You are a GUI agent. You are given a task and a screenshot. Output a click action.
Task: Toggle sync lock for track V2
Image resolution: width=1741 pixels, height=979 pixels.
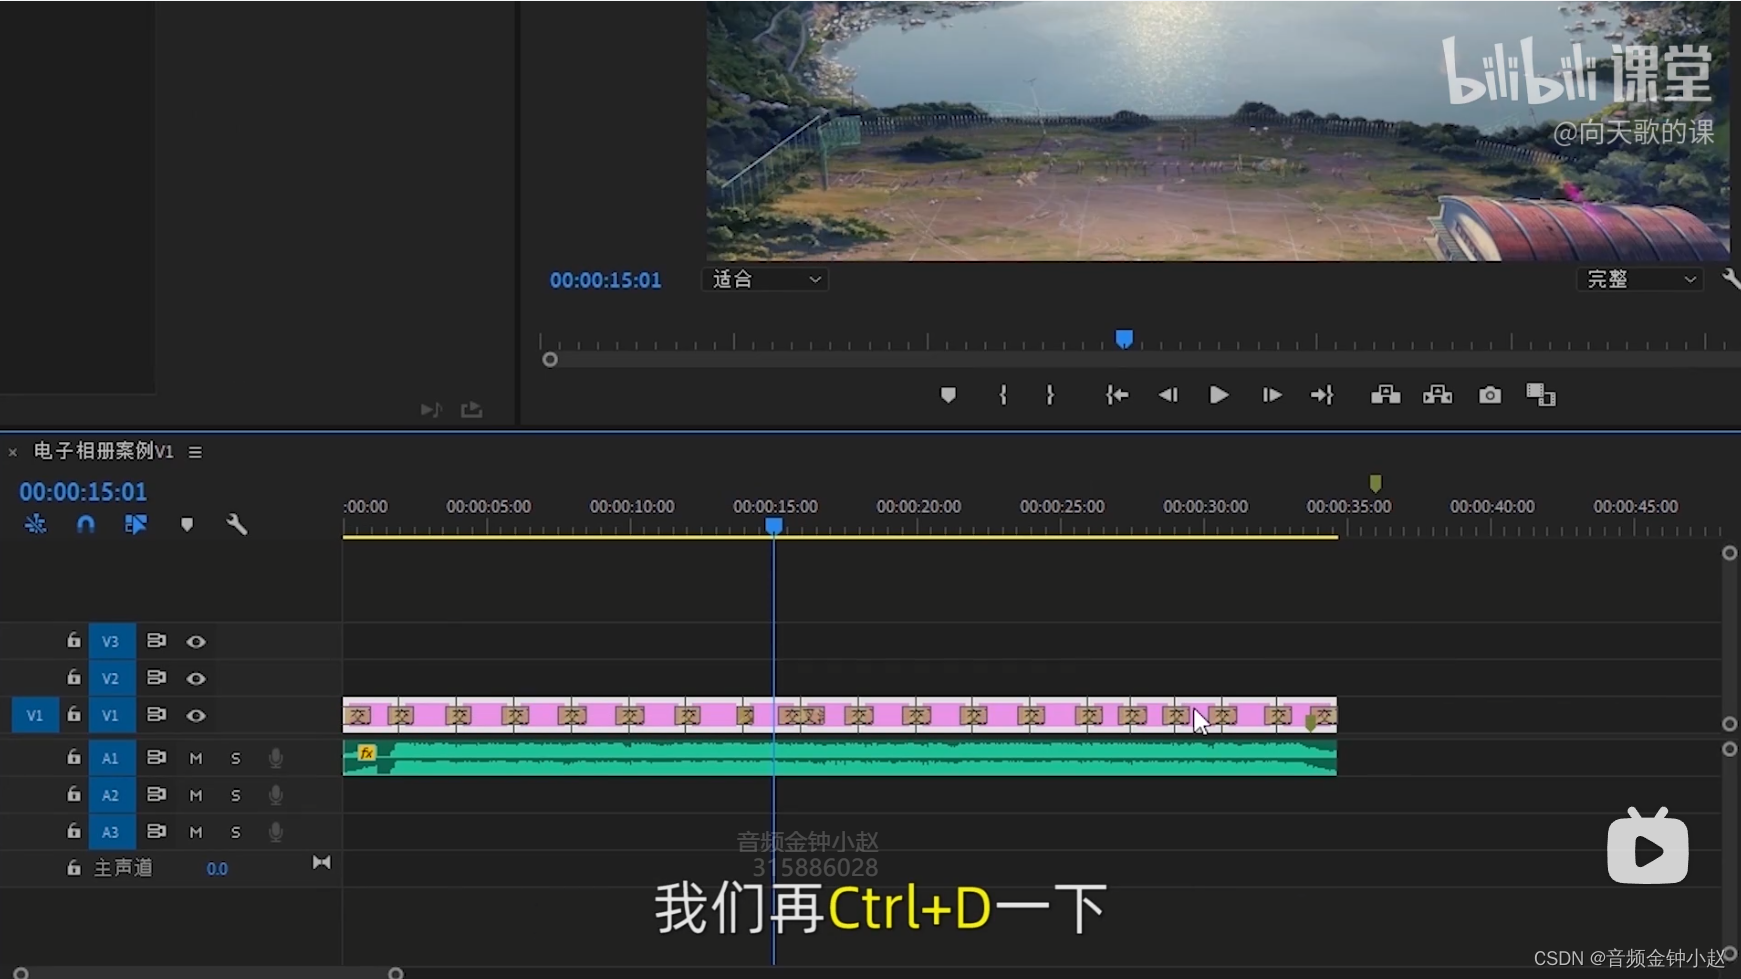(156, 677)
